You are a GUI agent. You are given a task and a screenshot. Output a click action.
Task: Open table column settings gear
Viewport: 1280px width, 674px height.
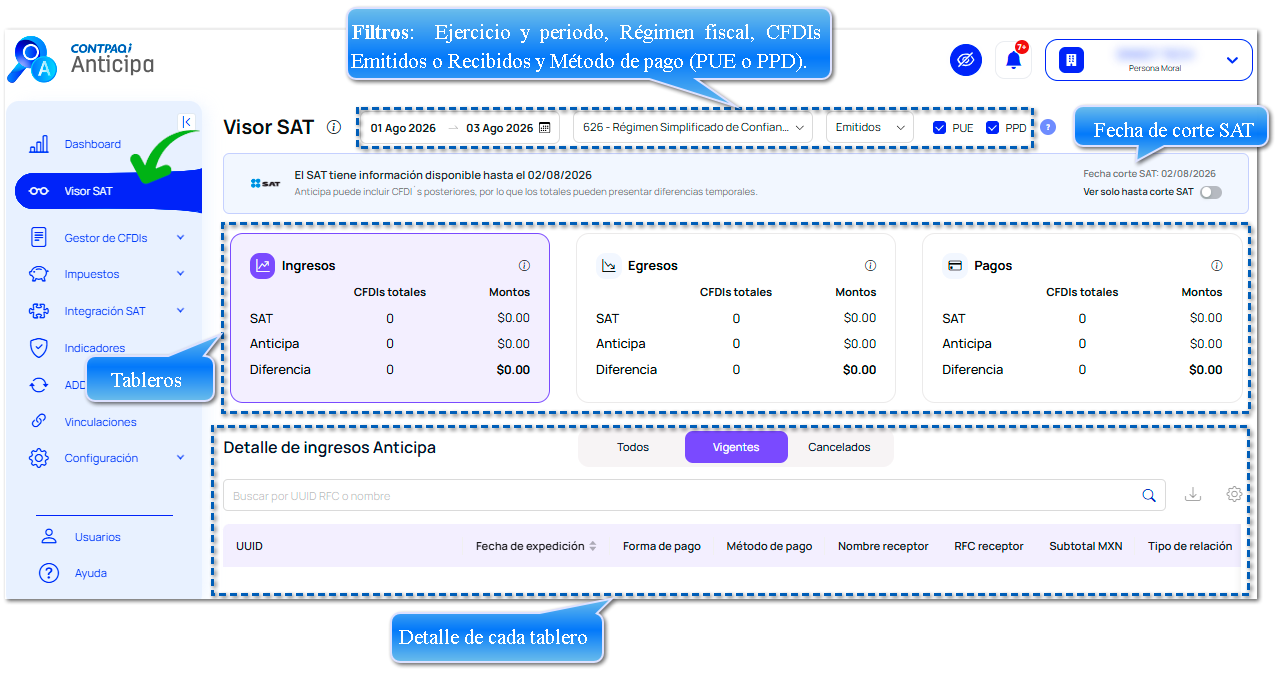[x=1234, y=494]
